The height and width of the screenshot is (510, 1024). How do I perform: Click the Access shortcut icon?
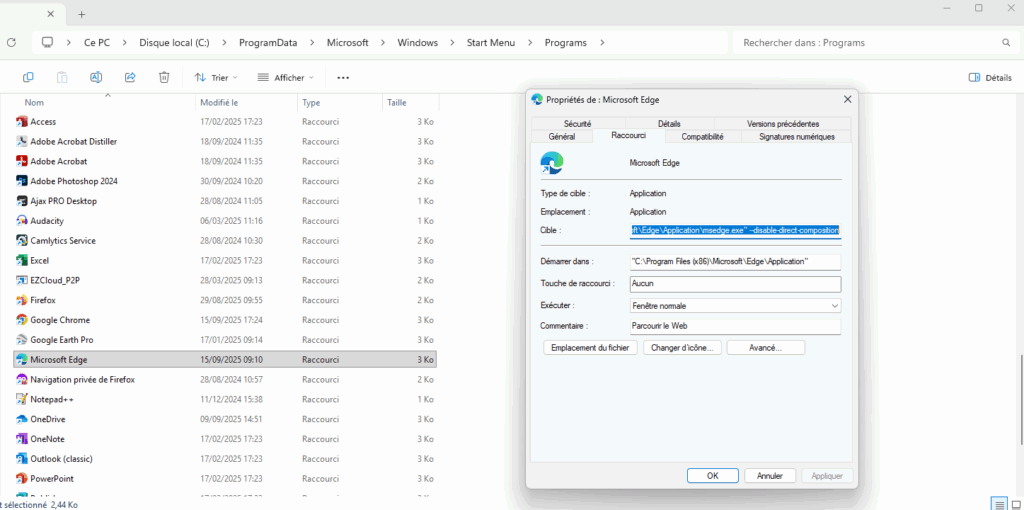pos(22,121)
